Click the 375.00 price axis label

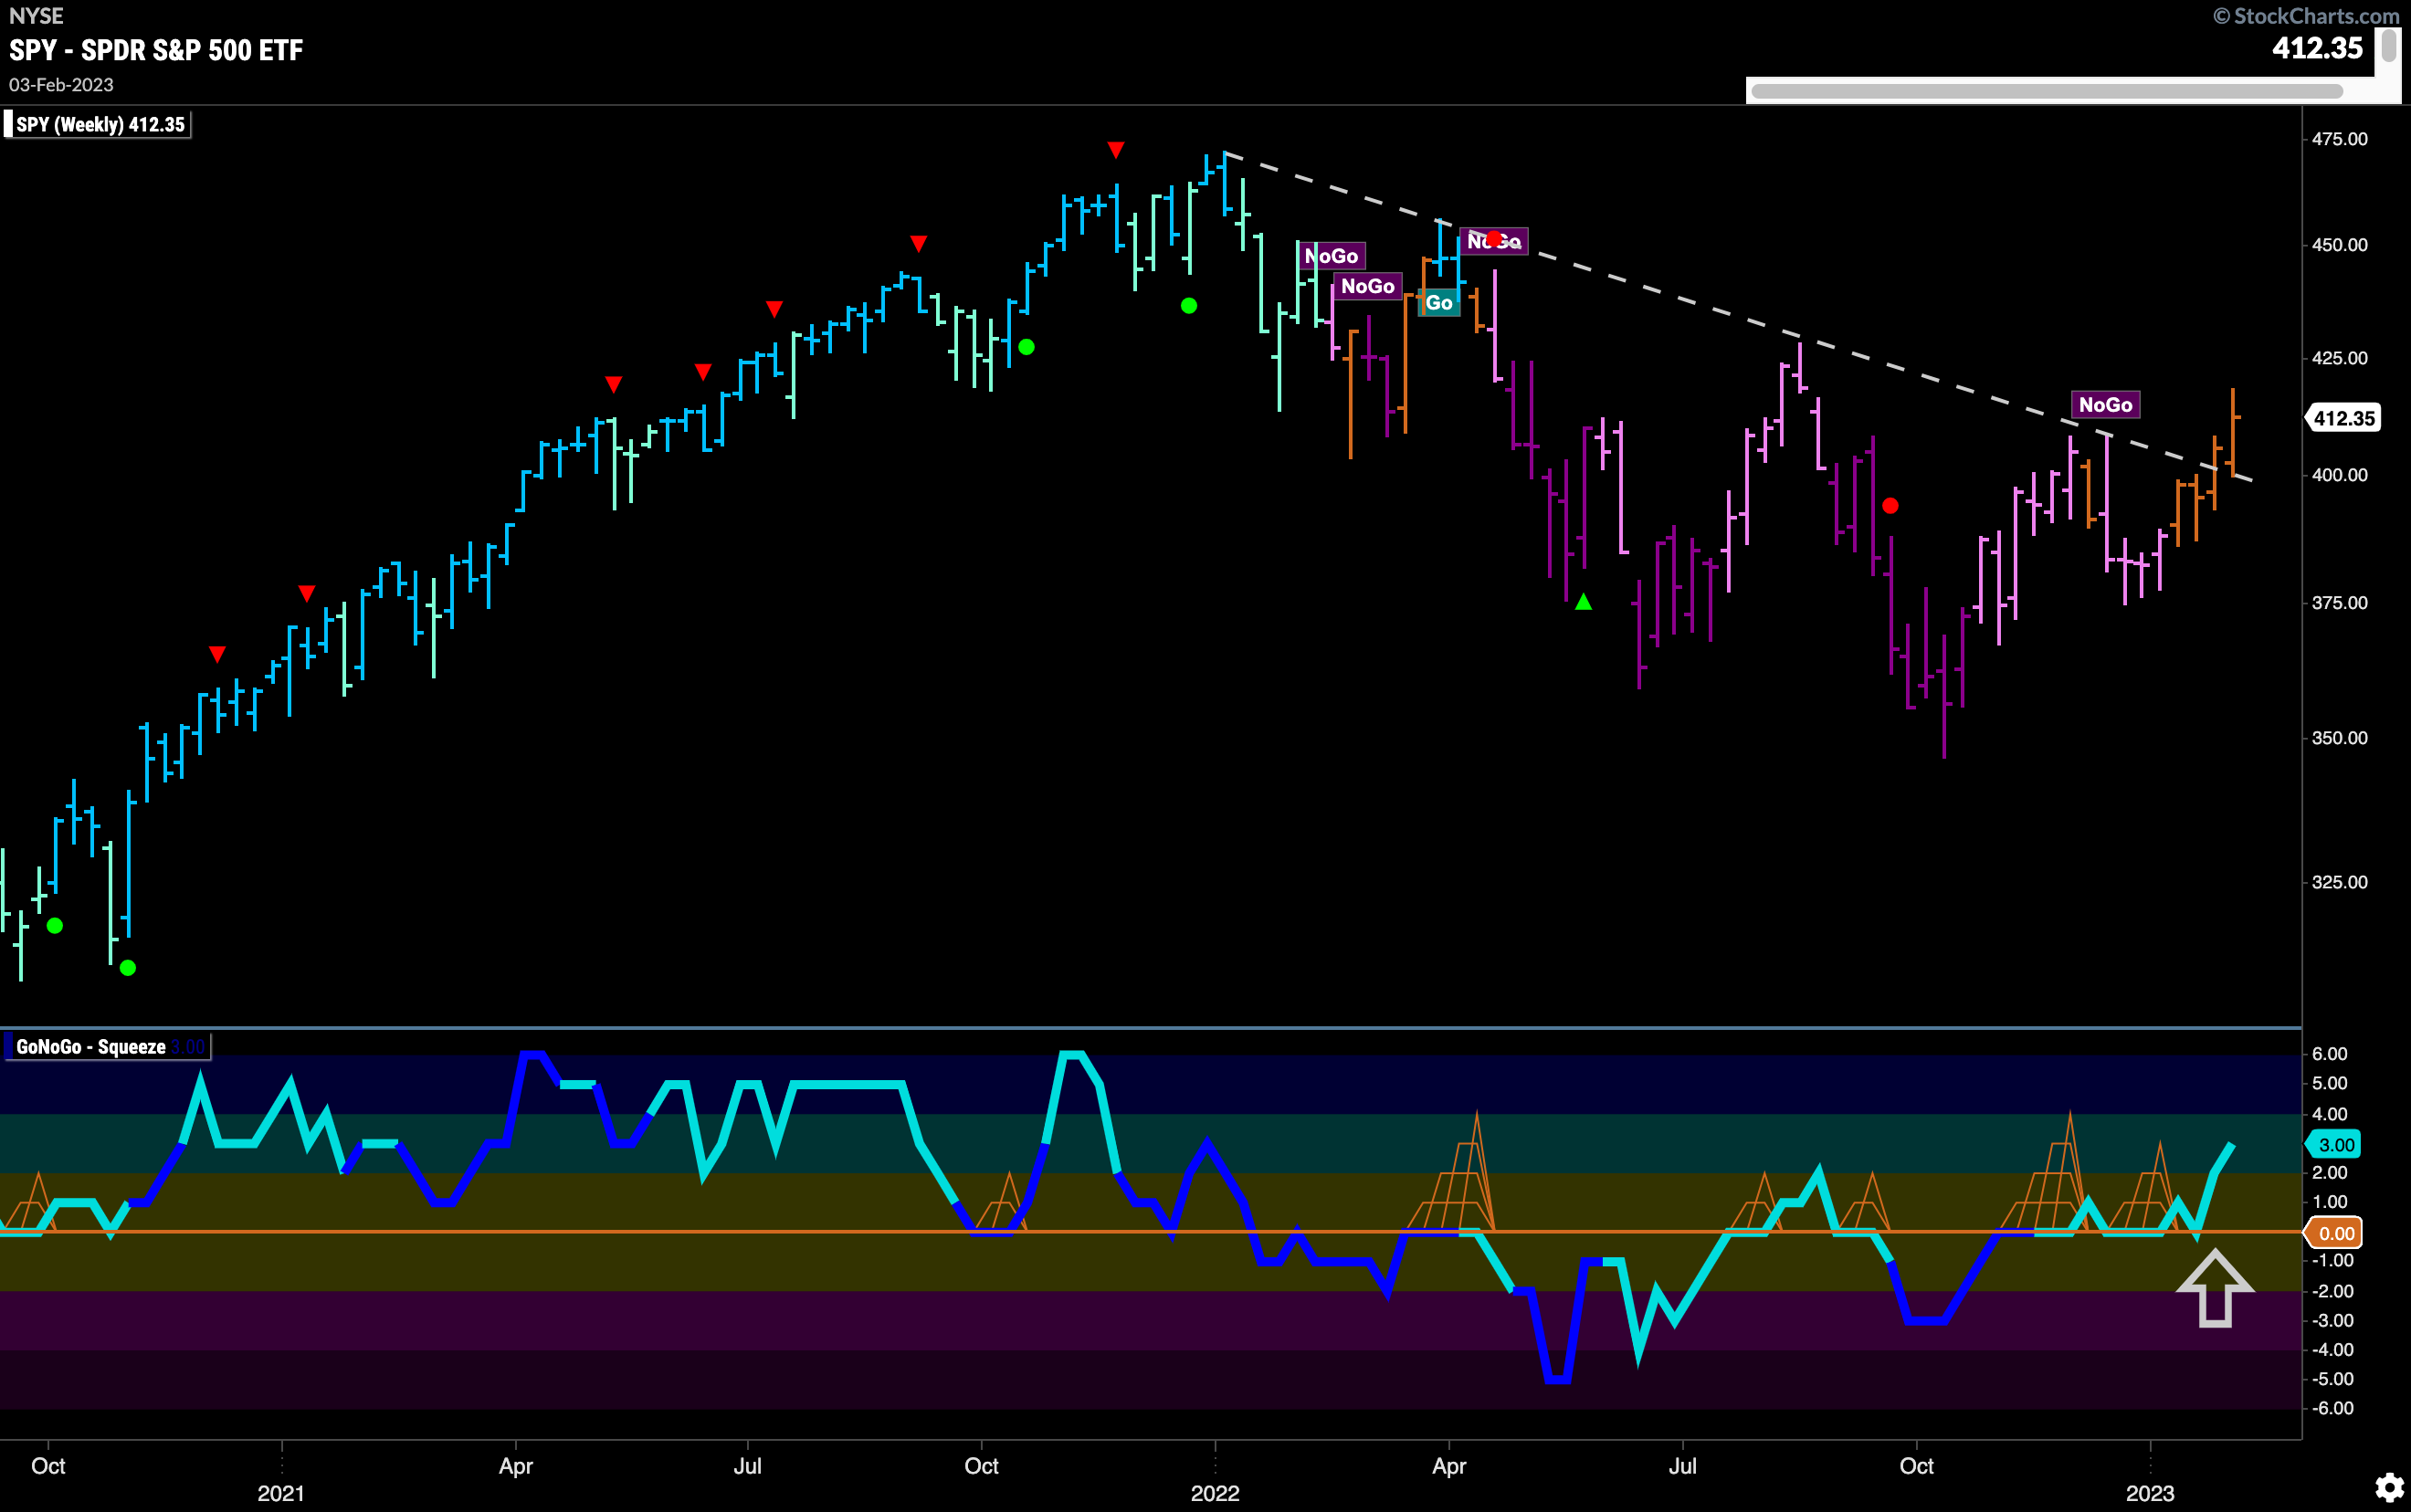[x=2339, y=603]
